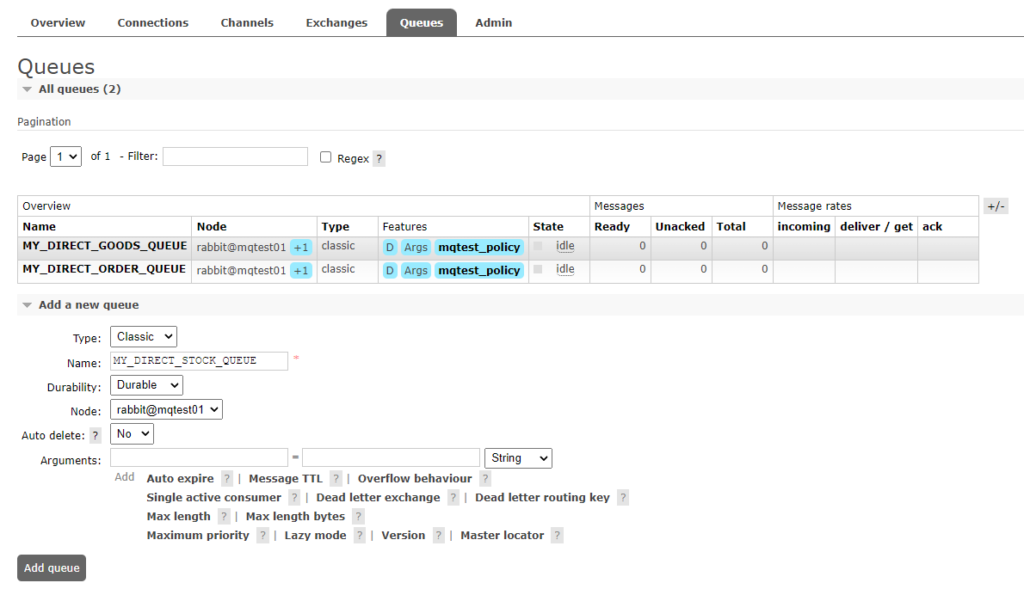
Task: Switch to the Exchanges tab
Action: tap(336, 23)
